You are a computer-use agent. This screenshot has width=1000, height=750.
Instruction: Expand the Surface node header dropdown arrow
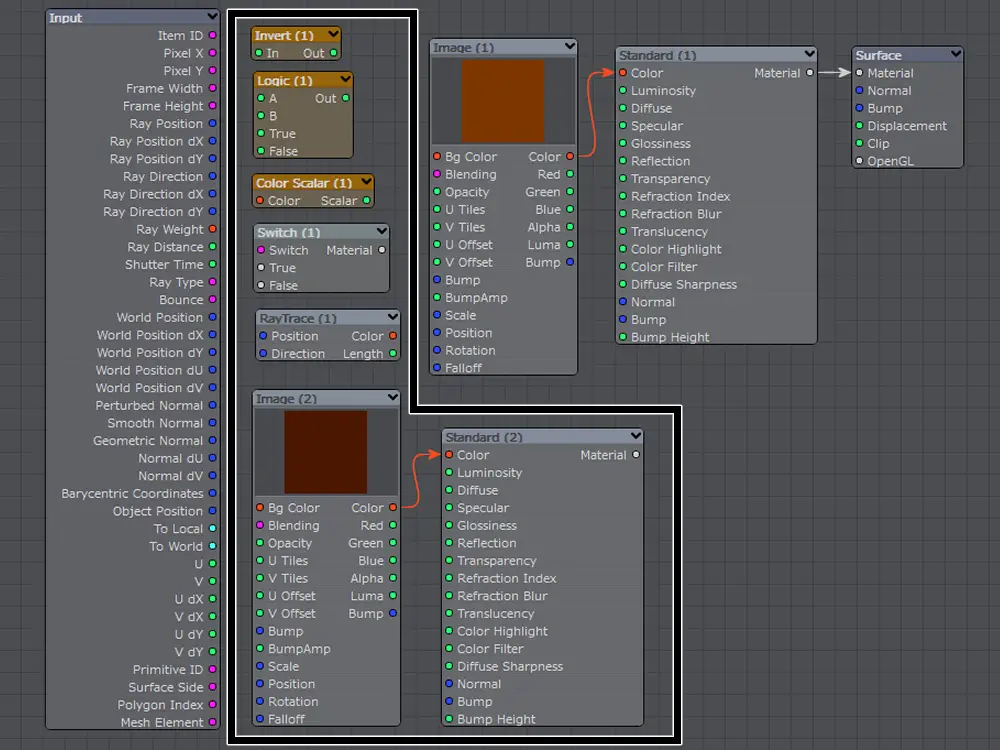(x=955, y=55)
